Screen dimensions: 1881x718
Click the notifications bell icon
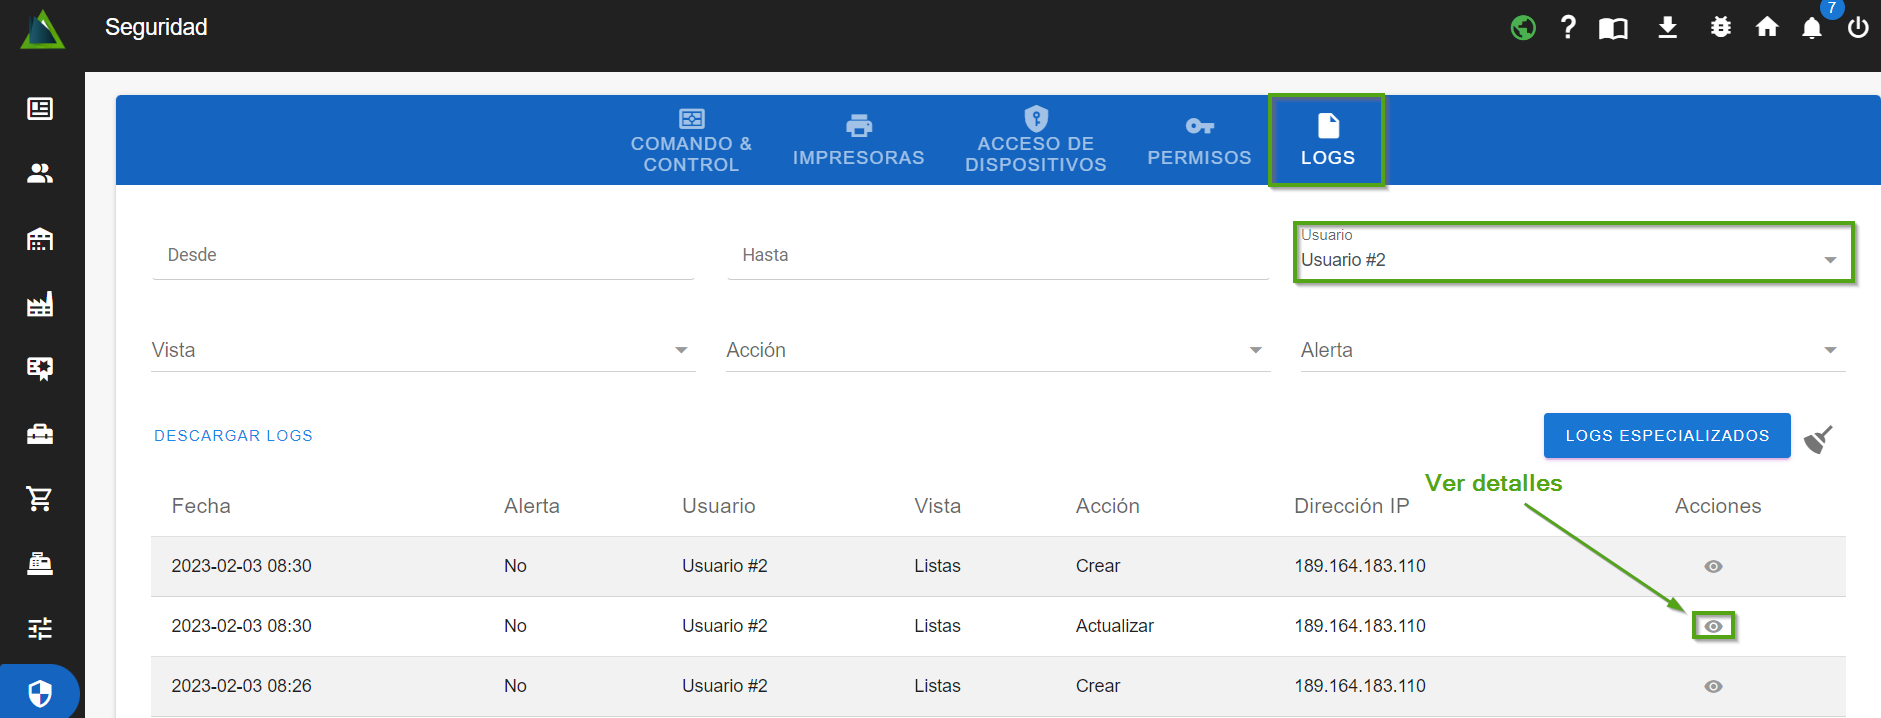(x=1811, y=28)
